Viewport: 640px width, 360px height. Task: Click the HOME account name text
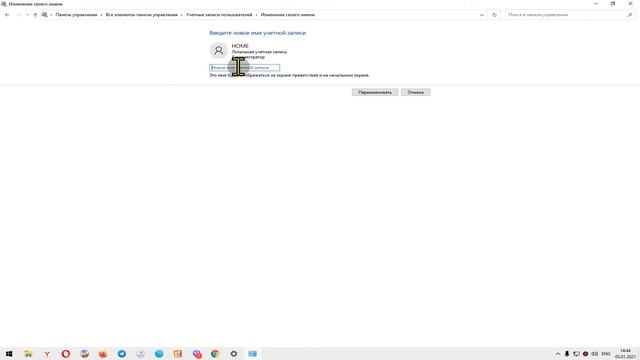coord(240,46)
